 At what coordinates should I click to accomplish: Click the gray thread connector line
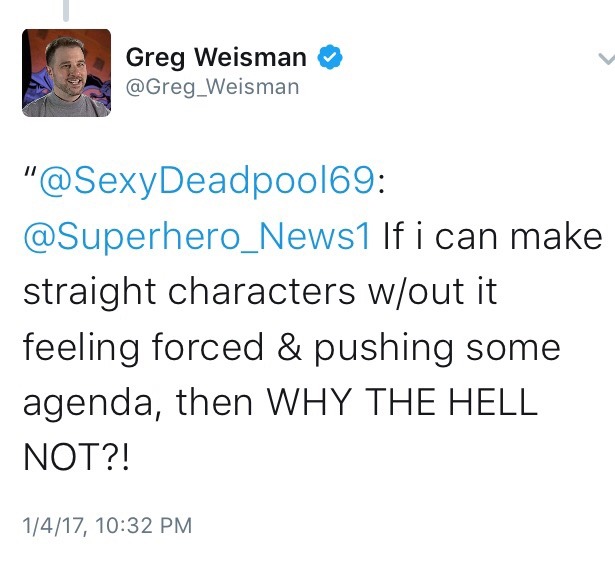pos(66,10)
